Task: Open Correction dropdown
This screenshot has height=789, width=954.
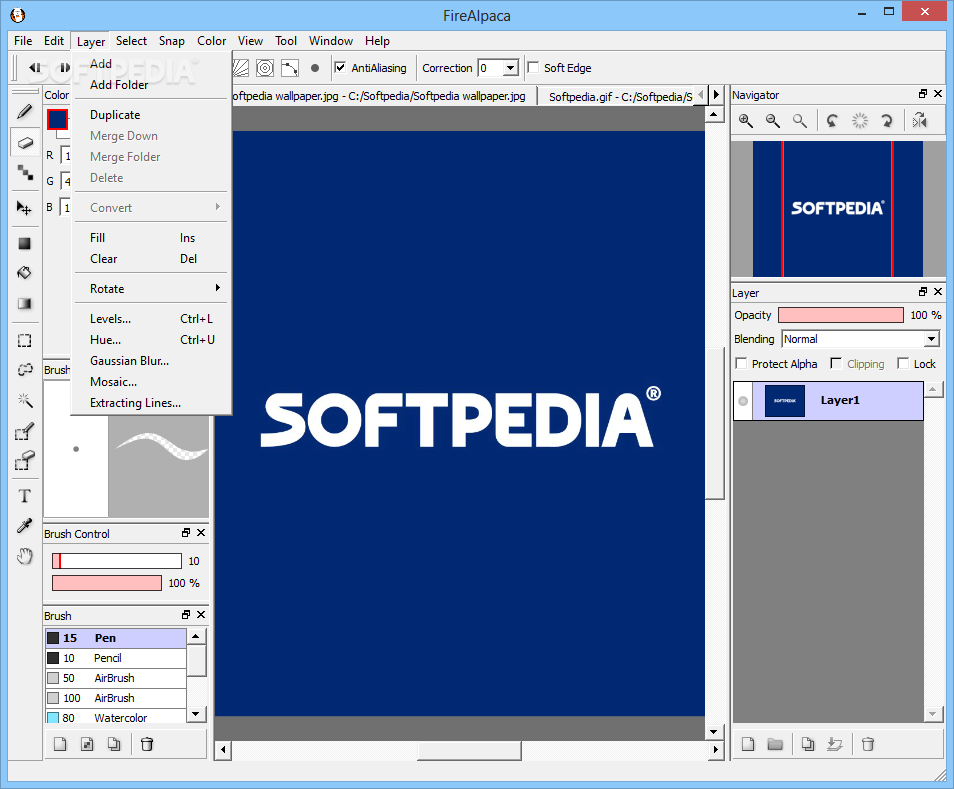Action: 511,68
